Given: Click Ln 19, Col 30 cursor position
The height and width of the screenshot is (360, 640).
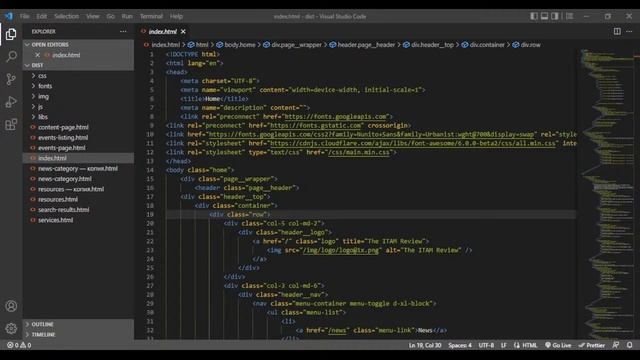Looking at the screenshot, I should [x=425, y=345].
